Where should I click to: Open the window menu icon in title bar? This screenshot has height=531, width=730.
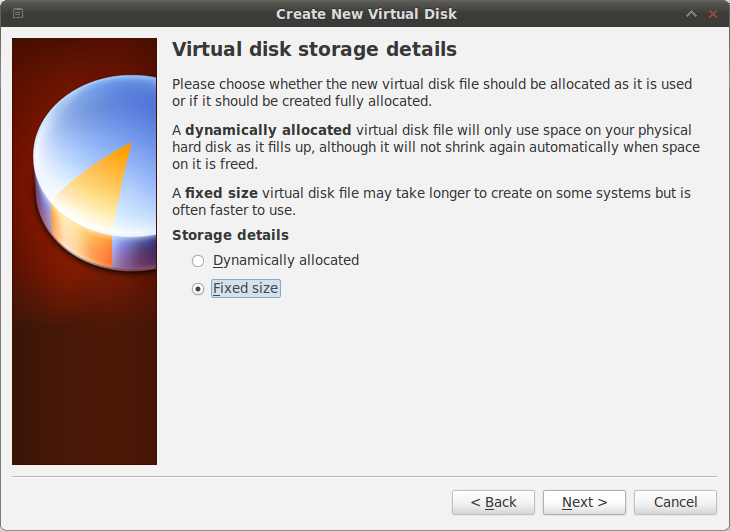coord(19,14)
